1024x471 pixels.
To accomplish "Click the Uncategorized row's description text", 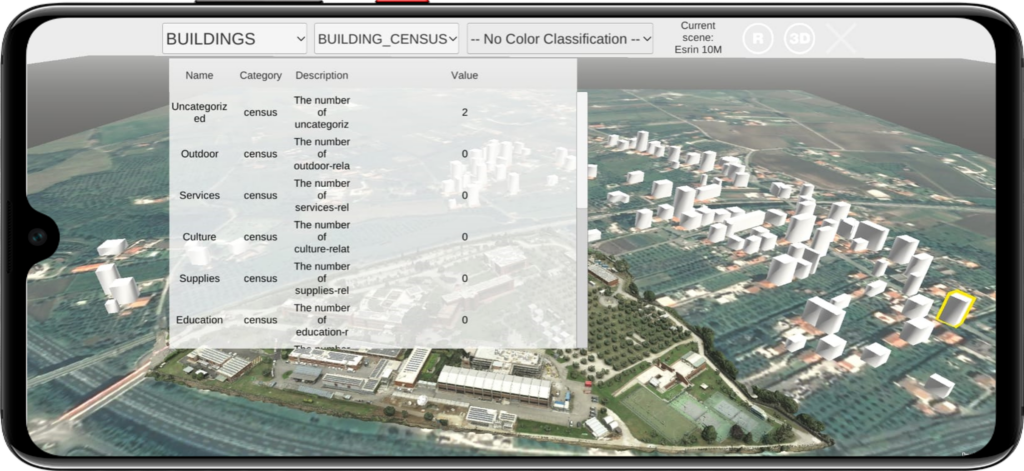I will click(322, 112).
